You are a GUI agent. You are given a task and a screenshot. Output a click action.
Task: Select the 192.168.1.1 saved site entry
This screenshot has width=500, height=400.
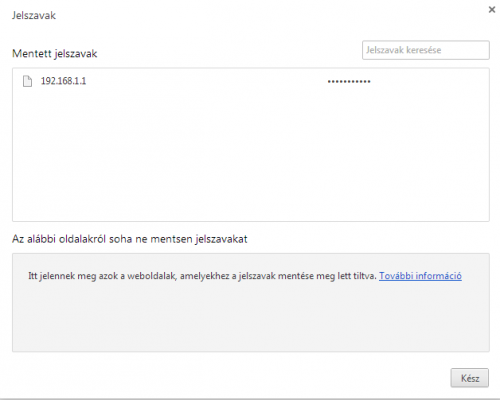point(251,81)
